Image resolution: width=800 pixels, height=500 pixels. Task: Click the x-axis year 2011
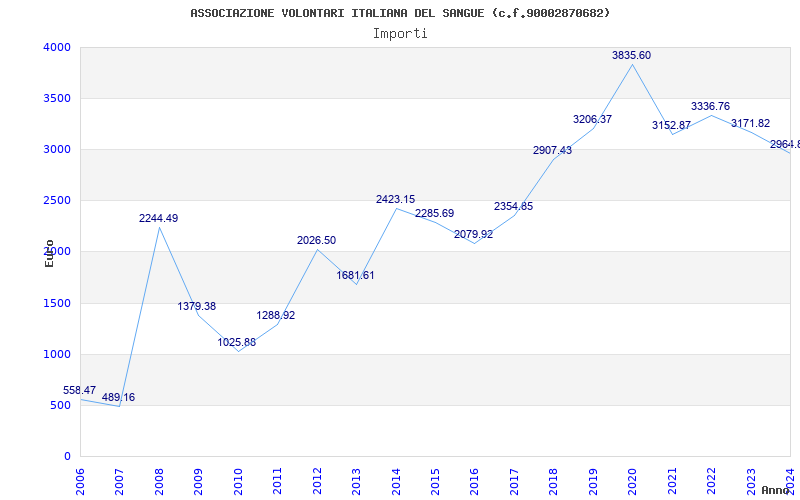[277, 482]
